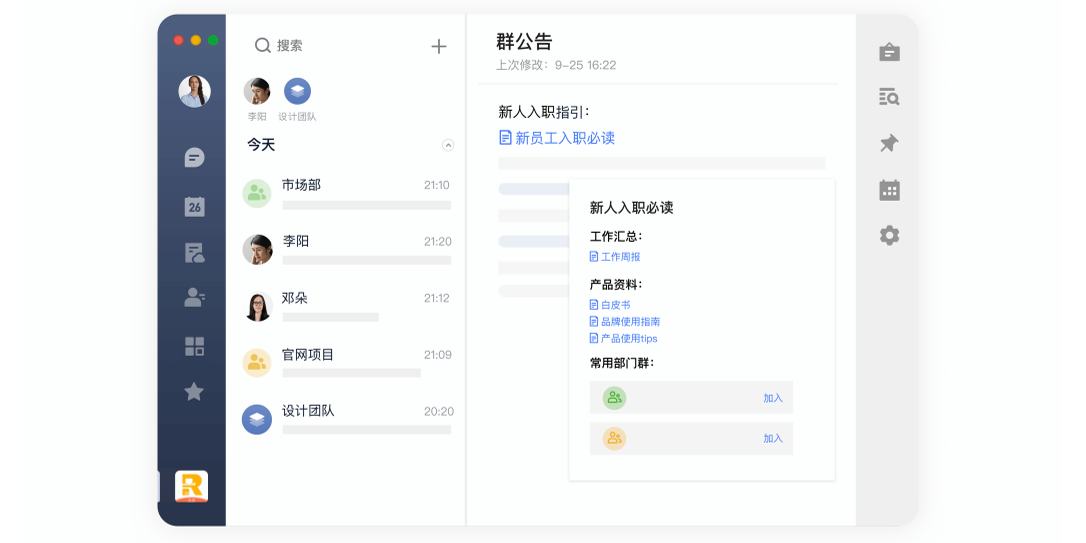Open the messages chat bubble icon
Viewport: 1086px width, 543px height.
(x=195, y=158)
